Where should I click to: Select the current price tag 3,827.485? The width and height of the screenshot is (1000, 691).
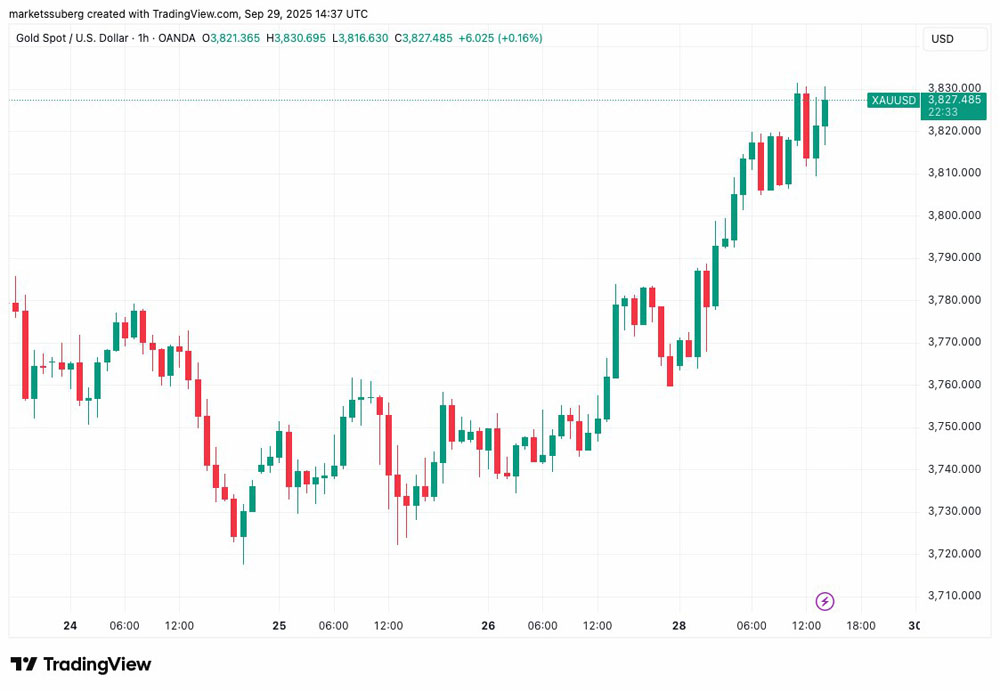(x=954, y=100)
